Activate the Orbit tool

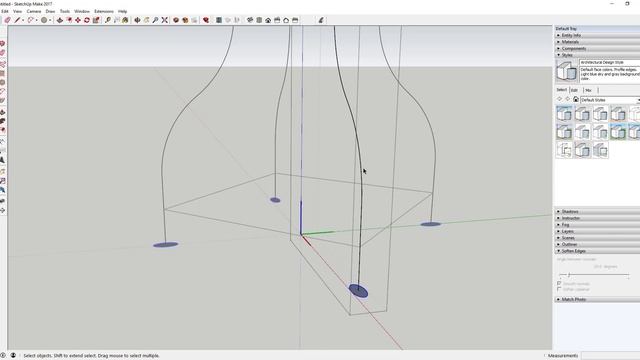pyautogui.click(x=137, y=20)
